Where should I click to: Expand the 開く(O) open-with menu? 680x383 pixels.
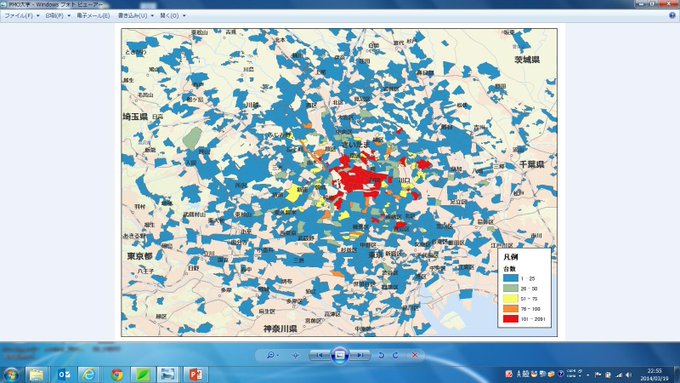pos(173,16)
